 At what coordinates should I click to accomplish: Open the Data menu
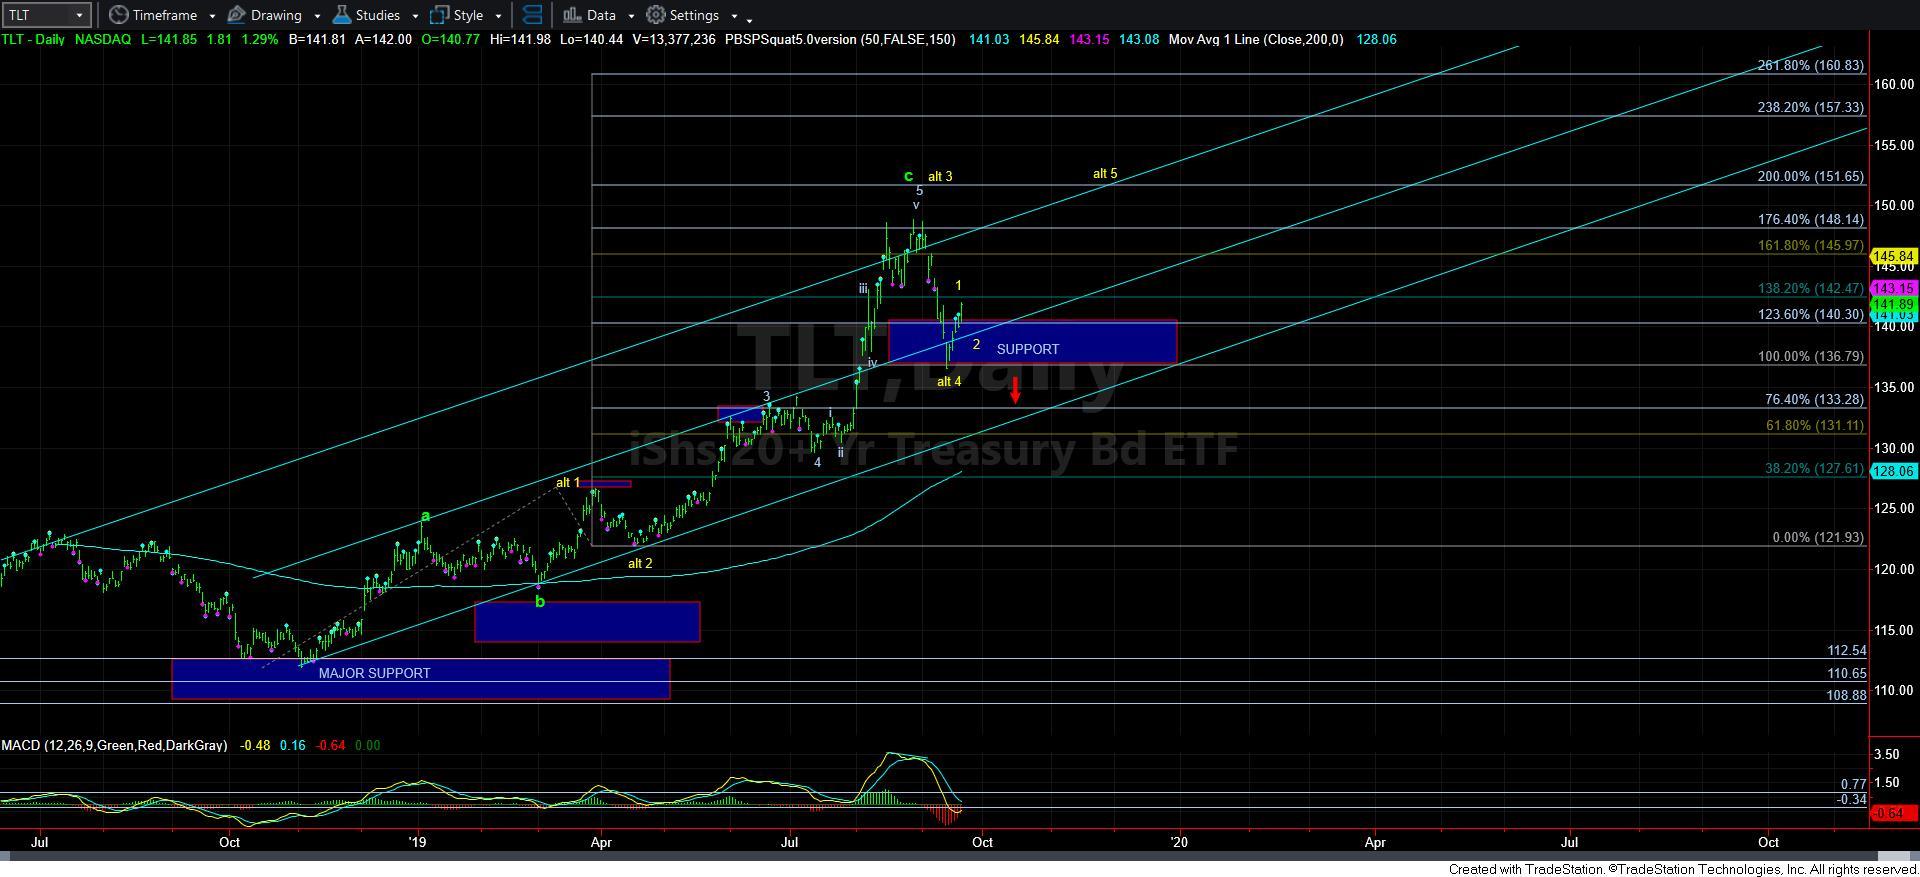pyautogui.click(x=589, y=15)
